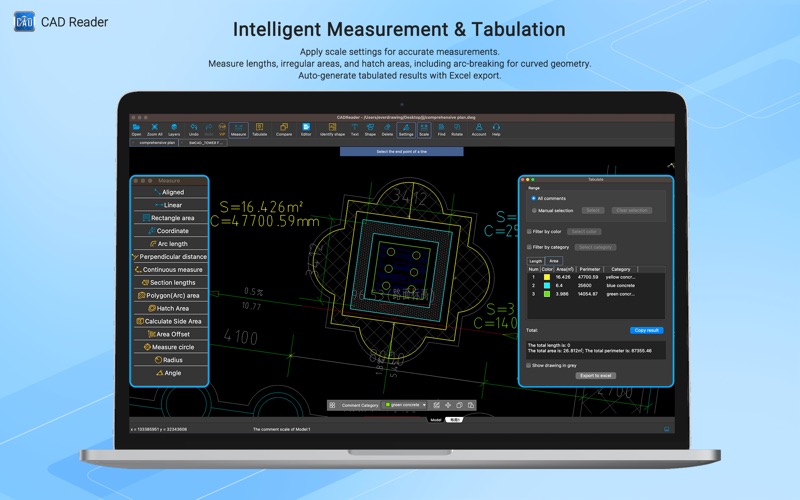800x500 pixels.
Task: Click yellow color swatch in row 1
Action: [547, 277]
